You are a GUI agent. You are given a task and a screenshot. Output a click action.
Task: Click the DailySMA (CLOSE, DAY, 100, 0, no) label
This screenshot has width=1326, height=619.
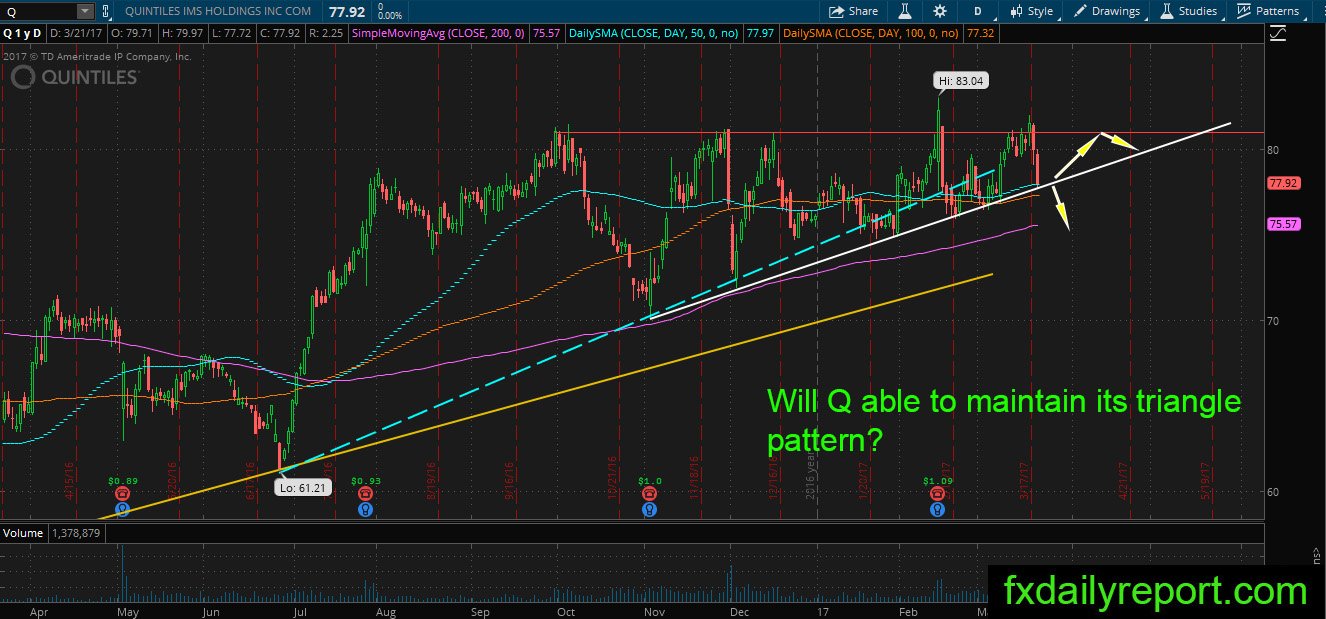tap(871, 33)
